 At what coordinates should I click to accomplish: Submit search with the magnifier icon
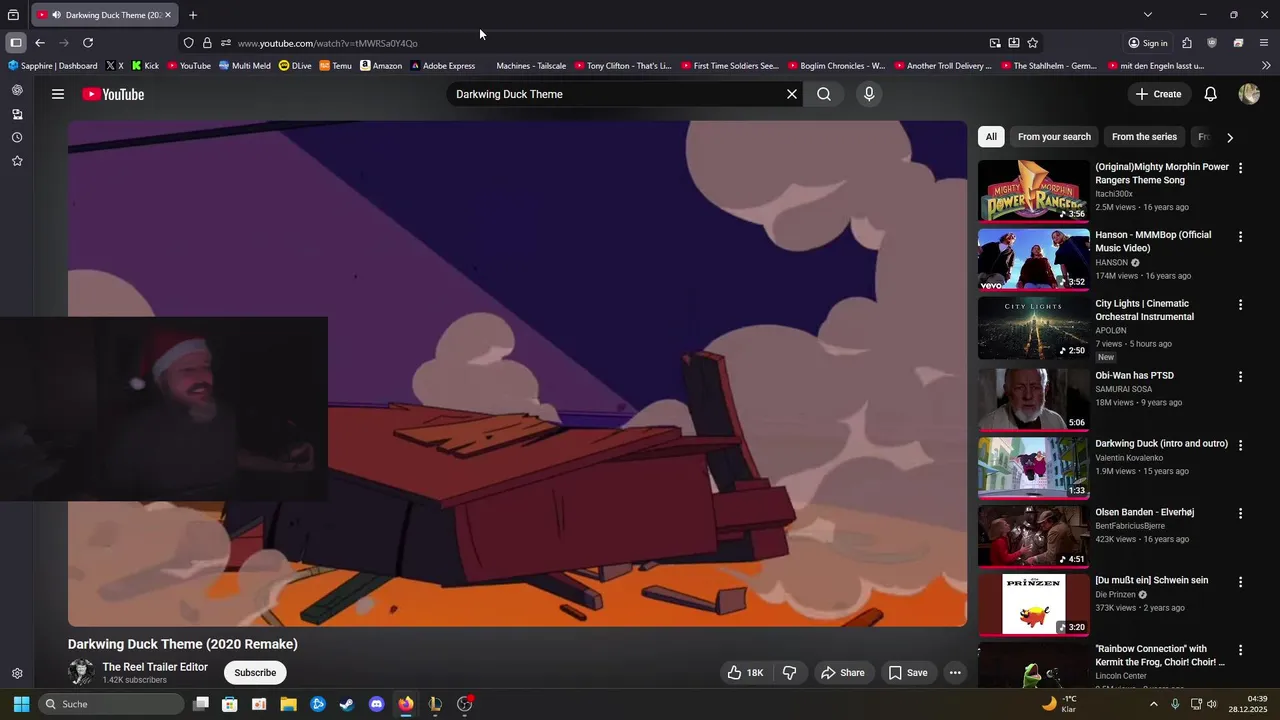(824, 94)
